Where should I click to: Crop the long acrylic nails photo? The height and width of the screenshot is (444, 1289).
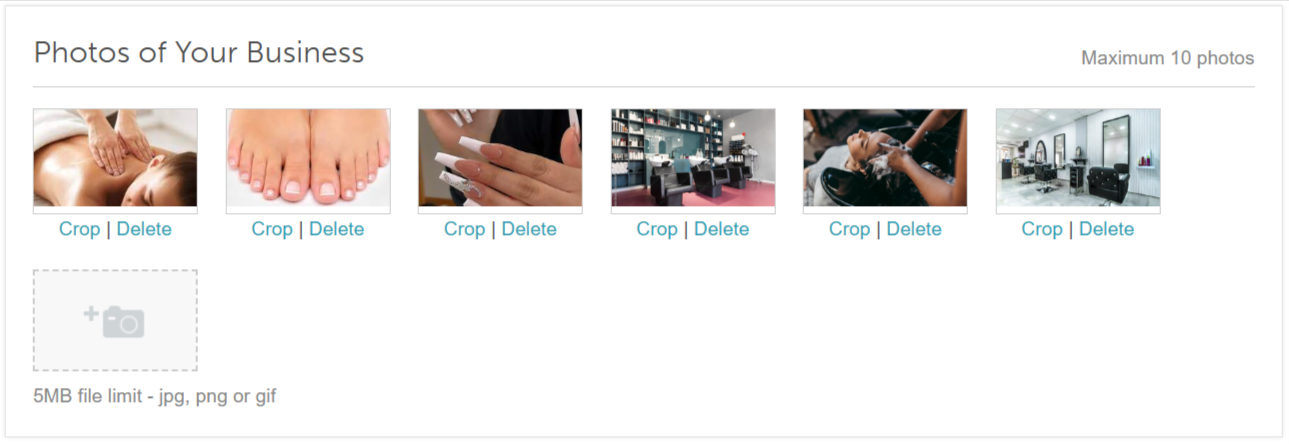click(464, 229)
